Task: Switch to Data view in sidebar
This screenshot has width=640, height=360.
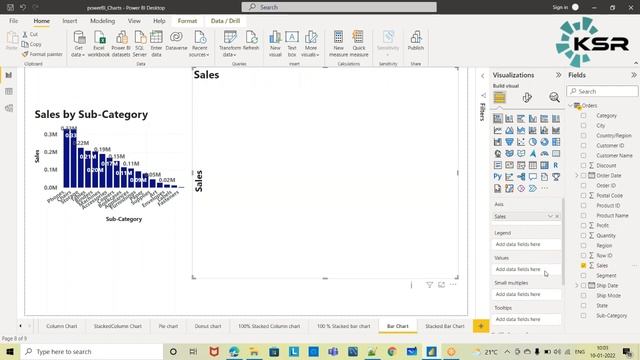Action: tap(9, 91)
